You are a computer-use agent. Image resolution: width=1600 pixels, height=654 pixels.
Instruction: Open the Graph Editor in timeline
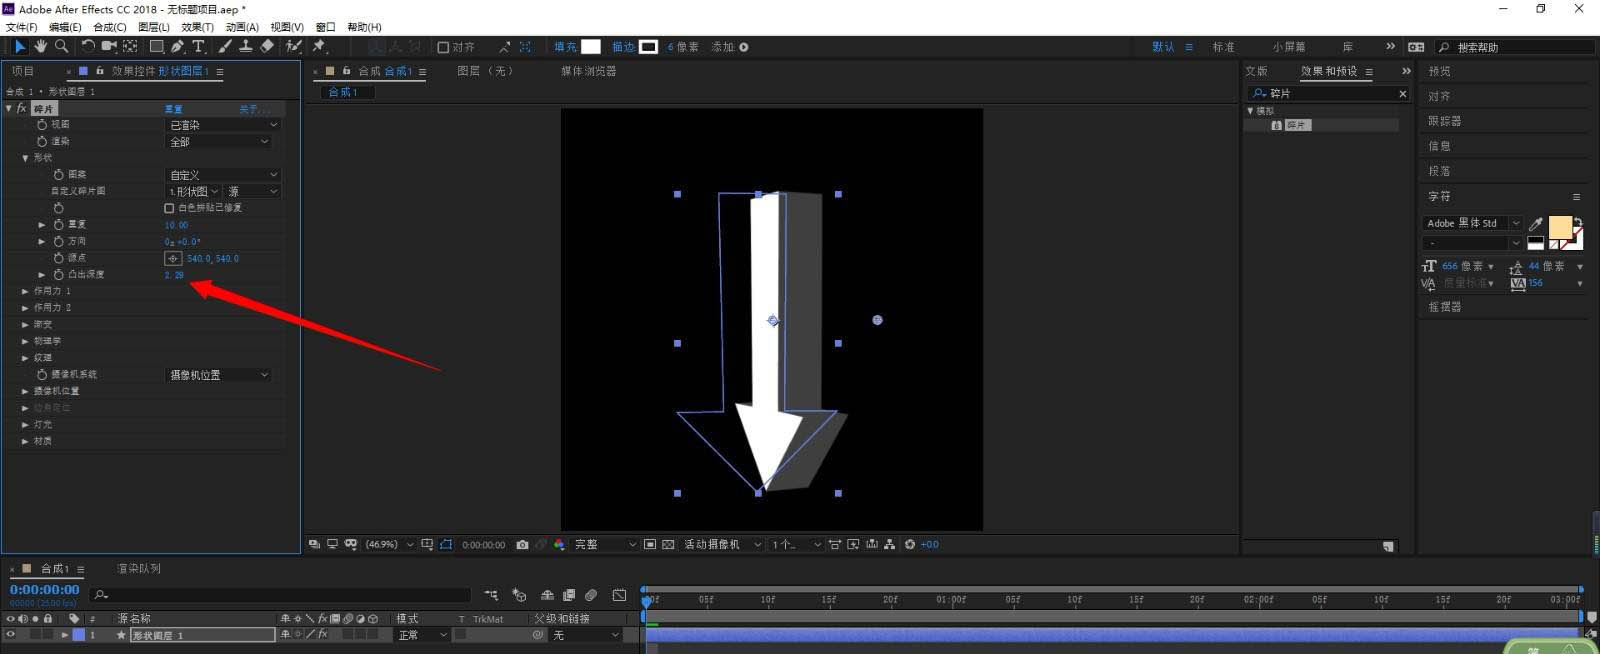tap(619, 595)
